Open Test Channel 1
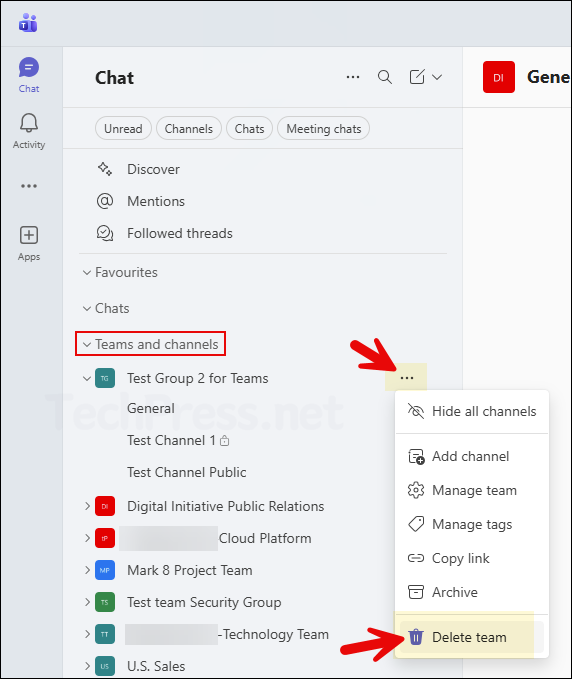The height and width of the screenshot is (679, 572). (x=171, y=440)
